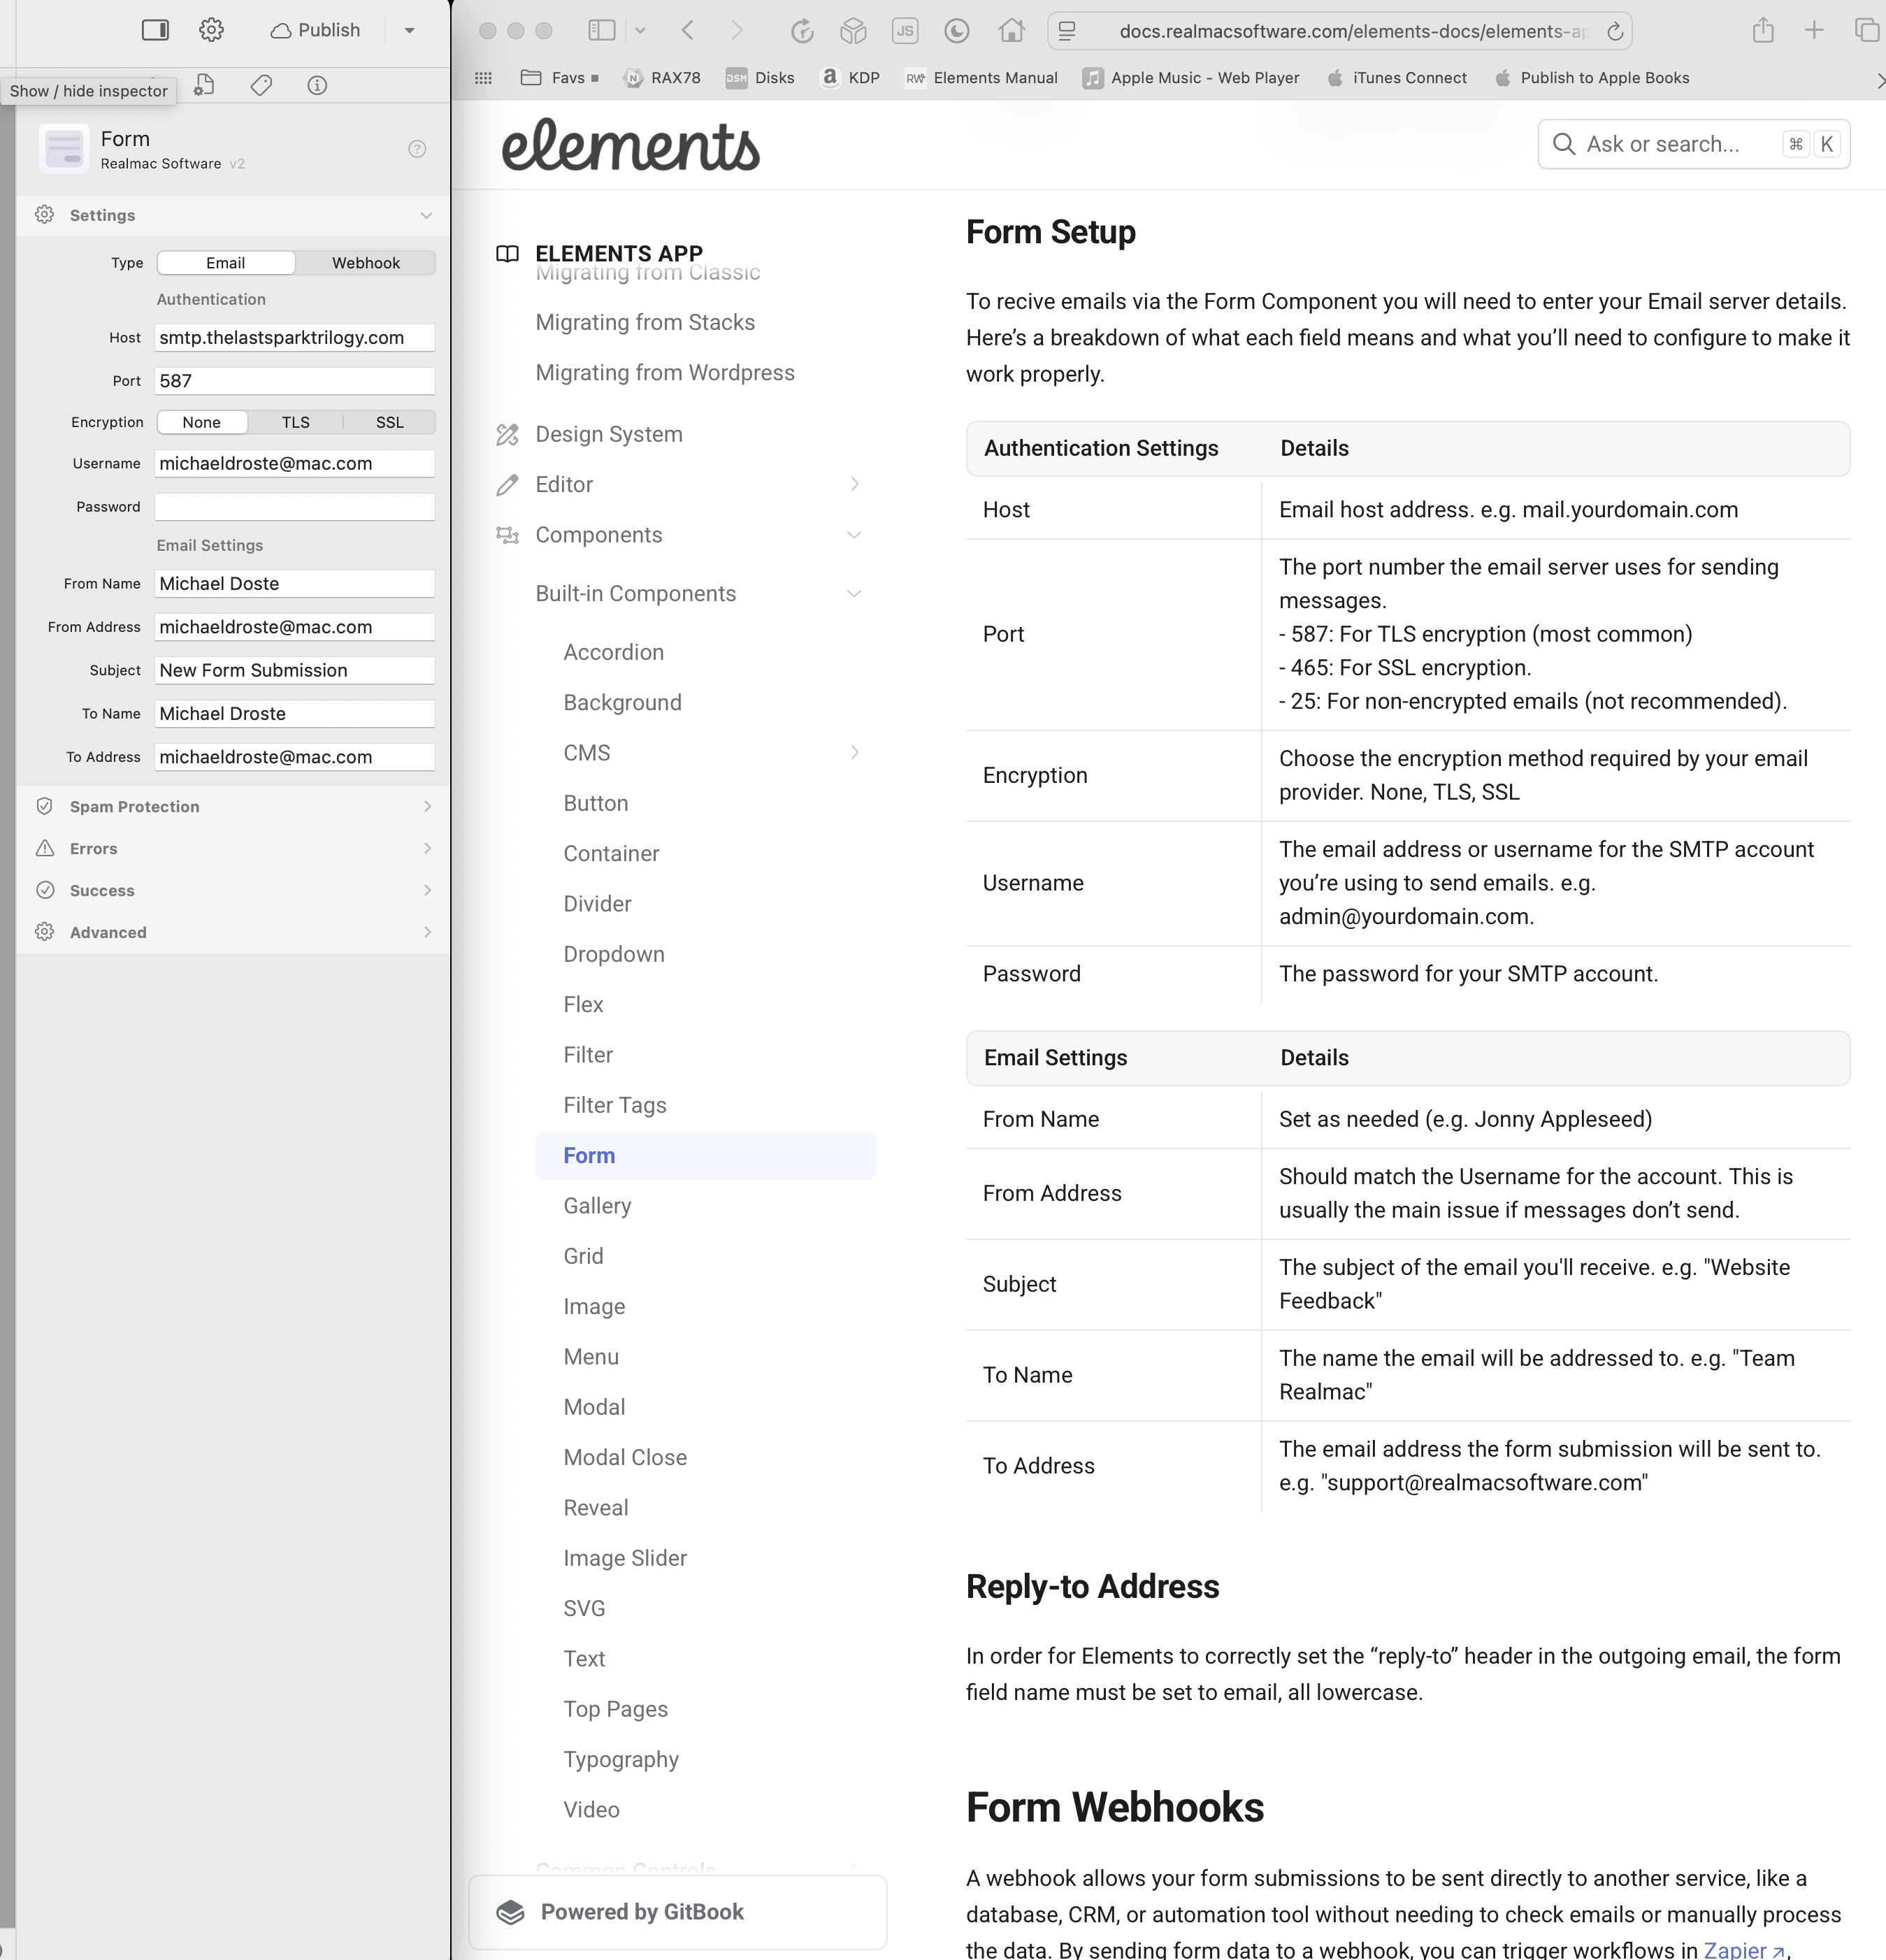Collapse the Components docs section
The height and width of the screenshot is (1960, 1886).
(x=854, y=535)
